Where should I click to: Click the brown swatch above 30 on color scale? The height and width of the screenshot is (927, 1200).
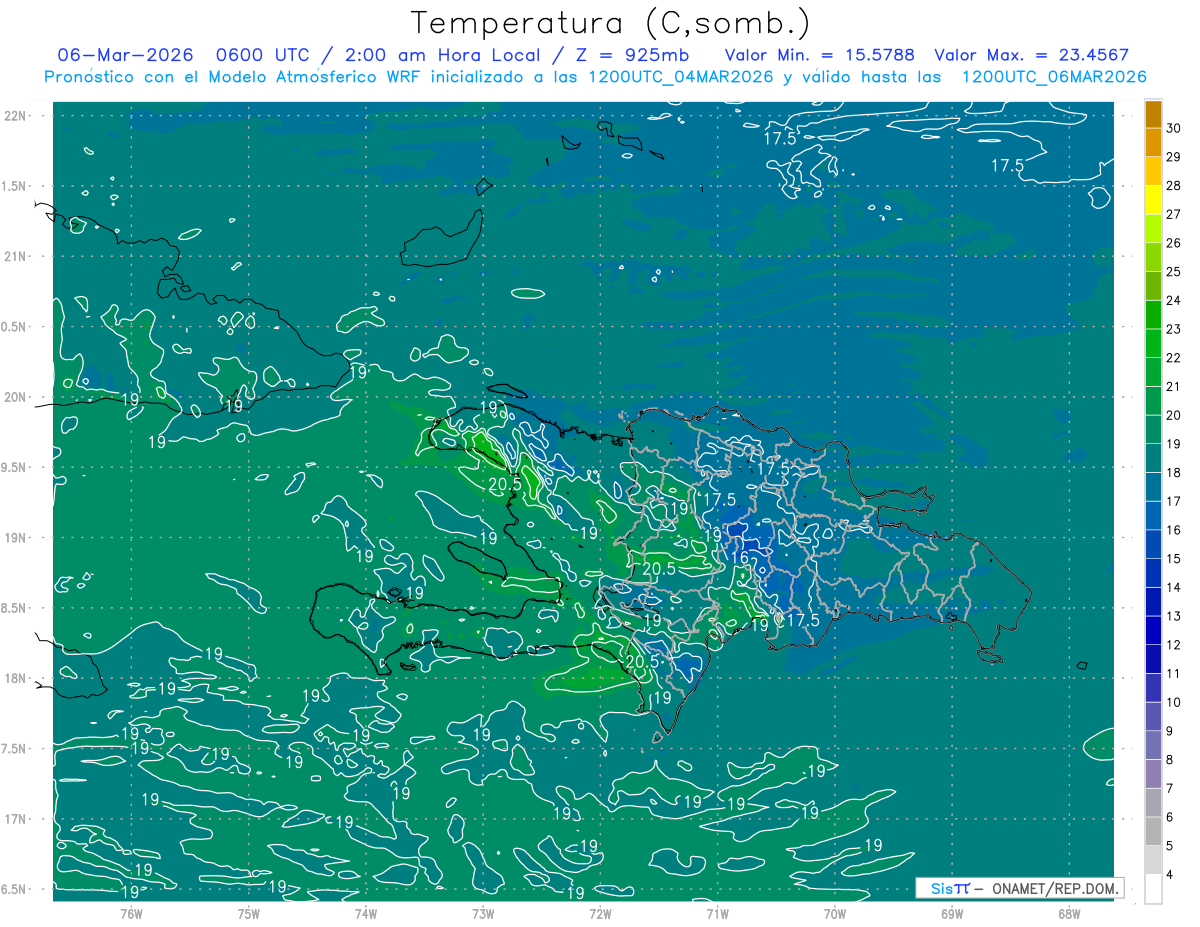coord(1153,114)
